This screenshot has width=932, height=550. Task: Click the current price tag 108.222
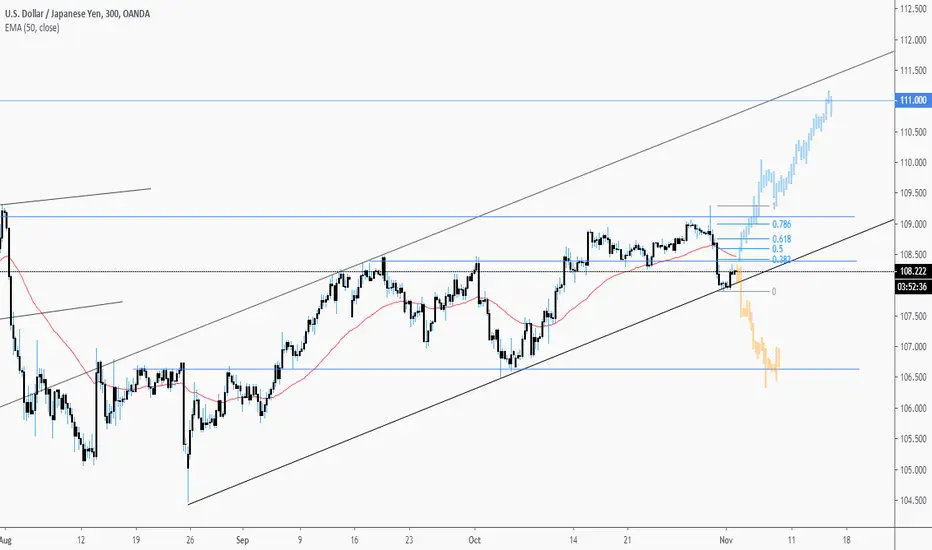913,272
